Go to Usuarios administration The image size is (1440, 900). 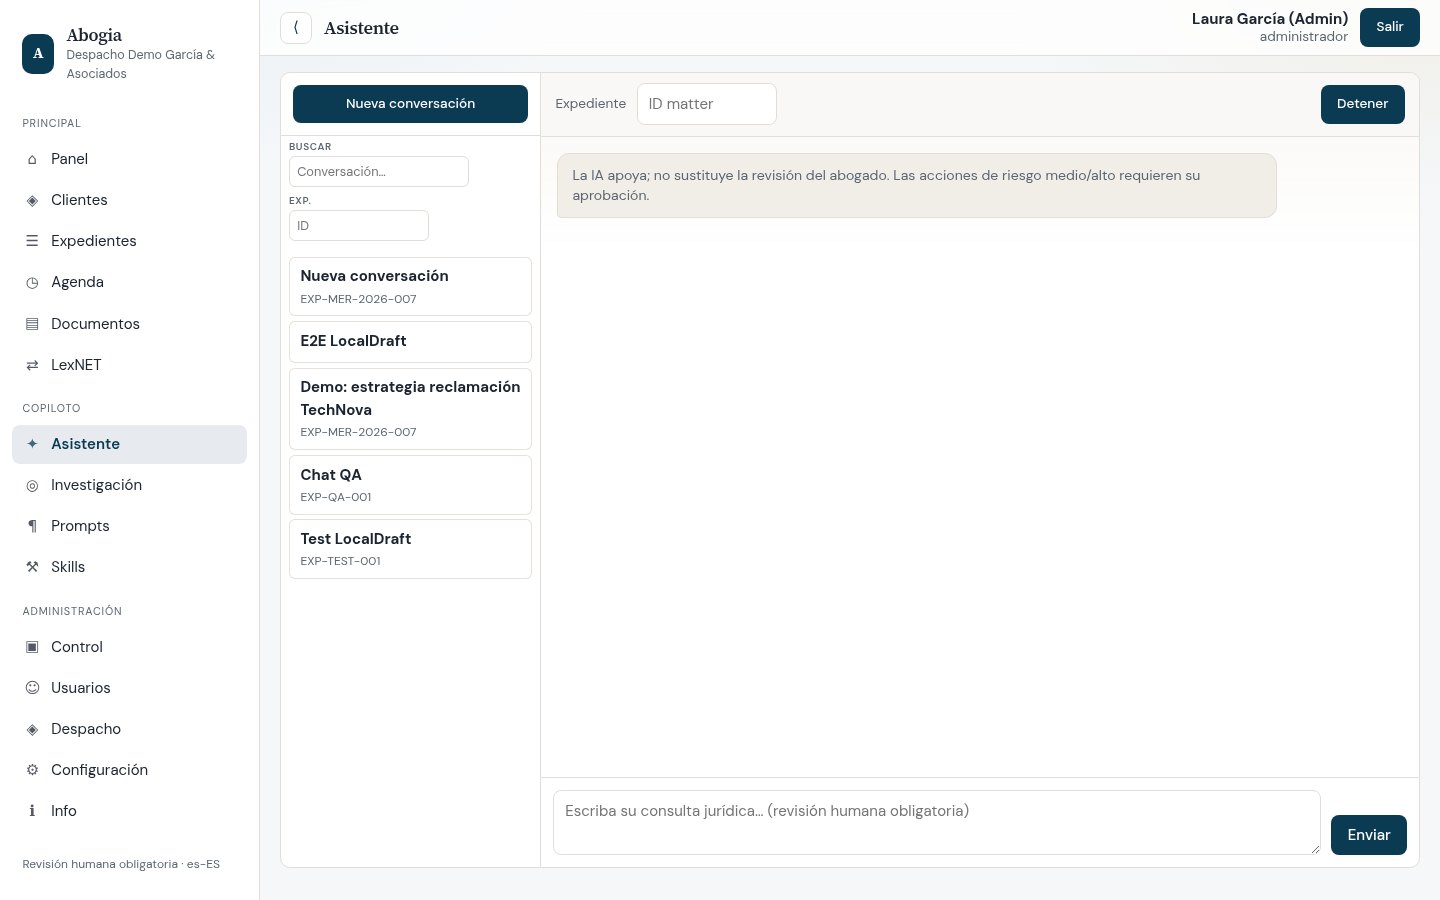tap(129, 688)
